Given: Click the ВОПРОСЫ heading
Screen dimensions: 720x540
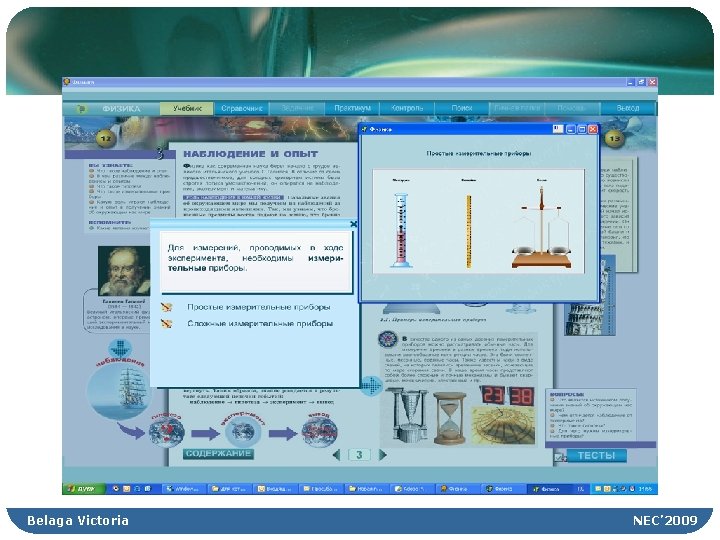Looking at the screenshot, I should pyautogui.click(x=567, y=394).
